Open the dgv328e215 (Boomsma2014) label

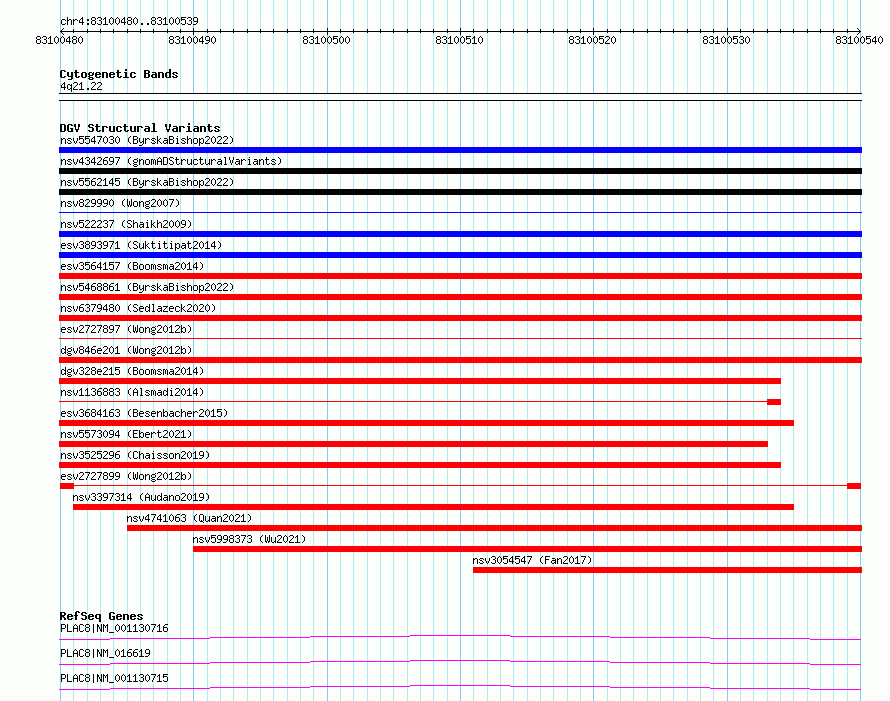(132, 371)
